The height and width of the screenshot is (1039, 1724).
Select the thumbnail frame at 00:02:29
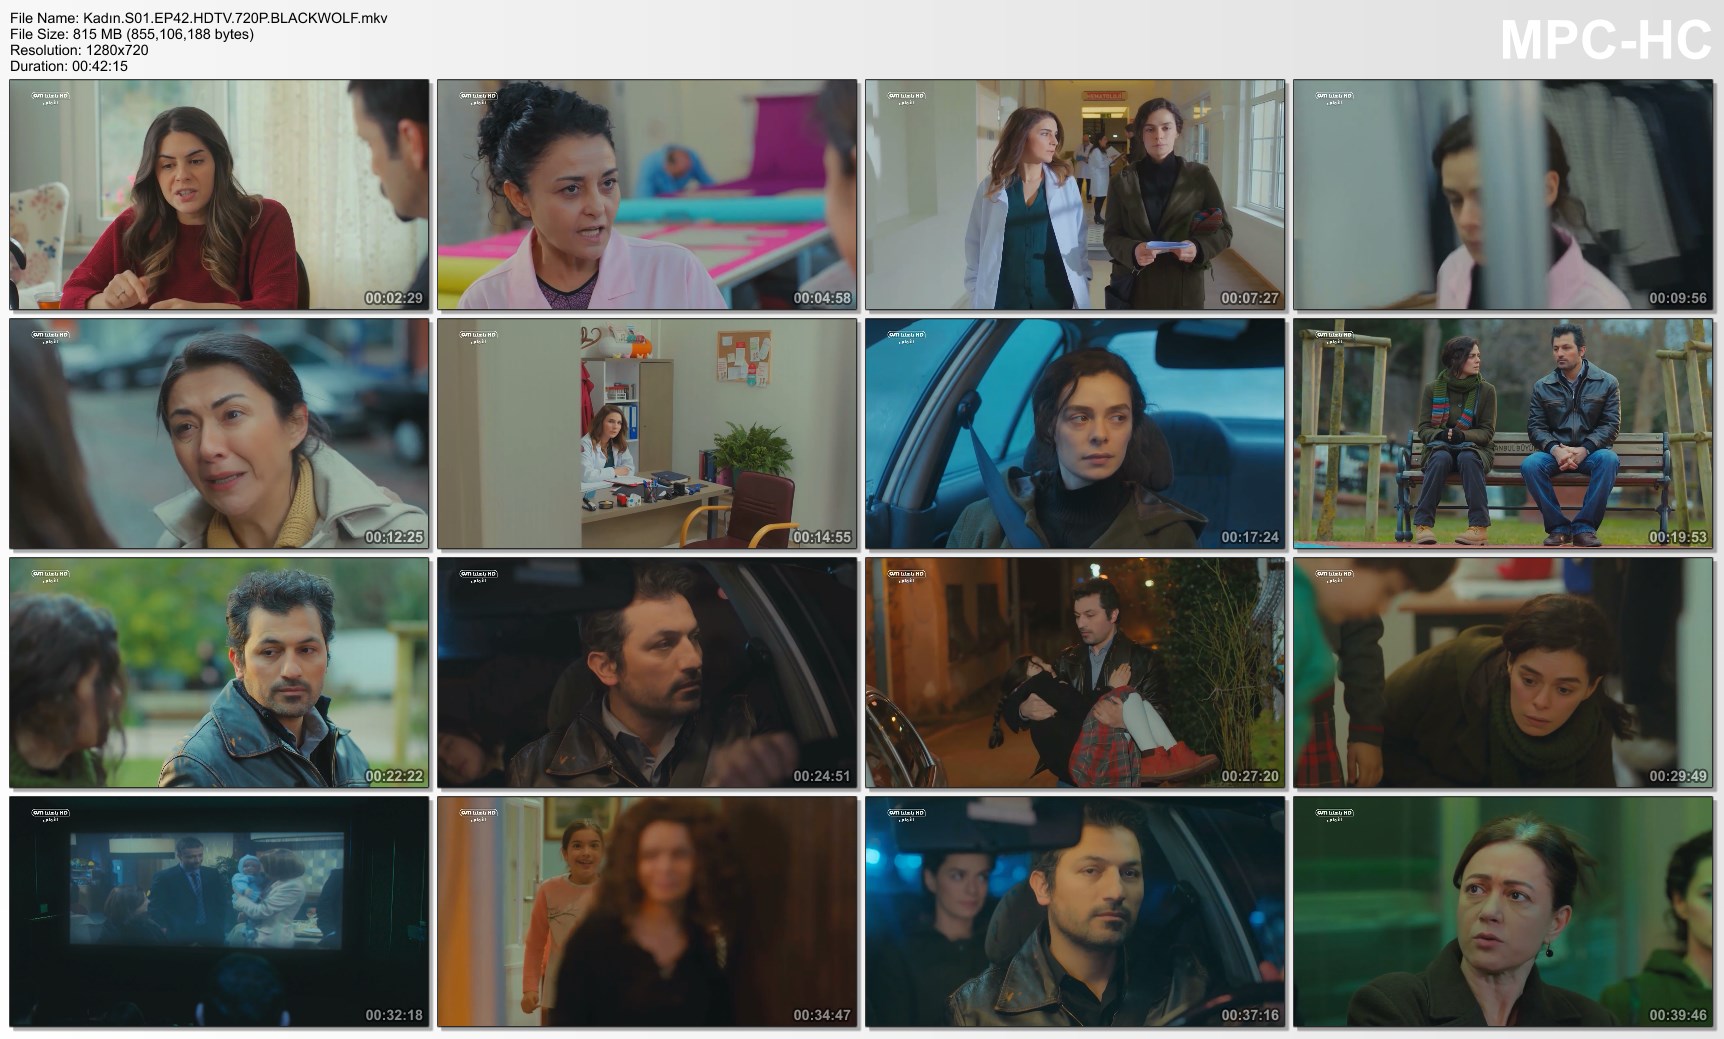[219, 195]
